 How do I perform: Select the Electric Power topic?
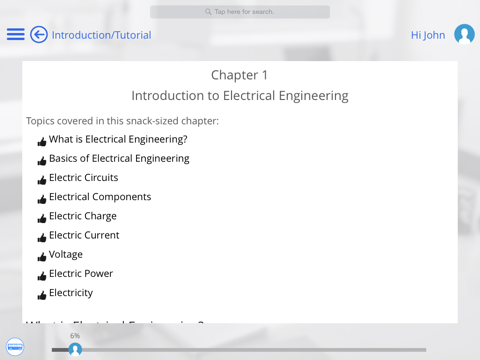81,274
